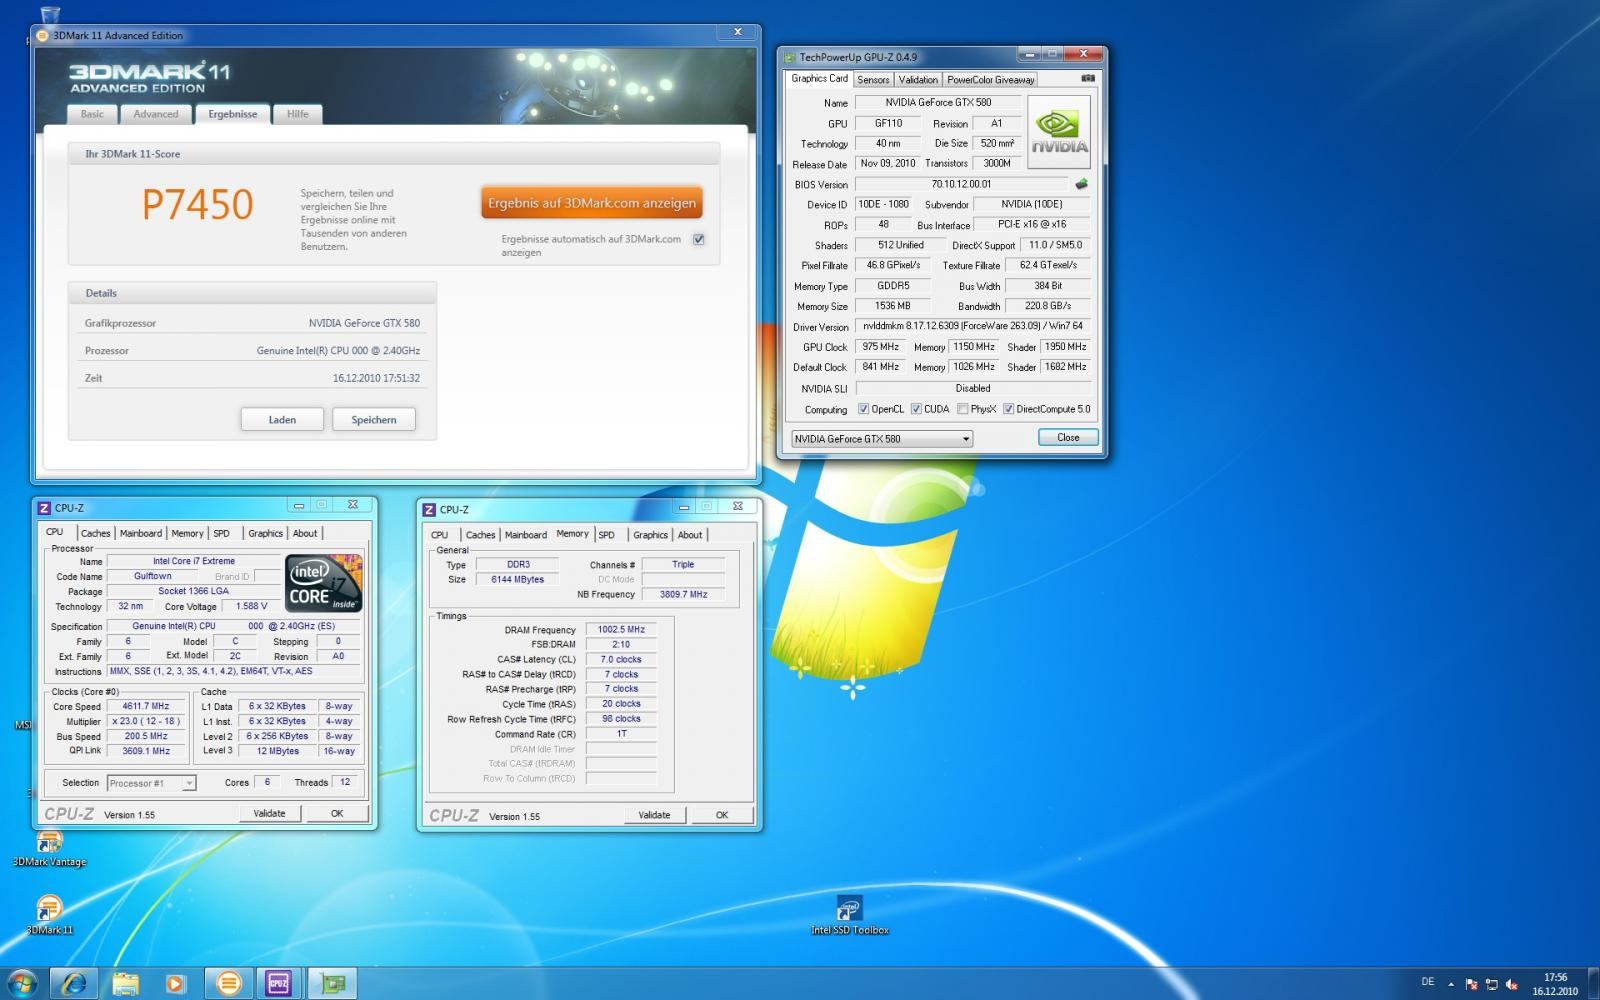
Task: Click Grafikprozessor row in 3DMark details
Action: click(252, 323)
